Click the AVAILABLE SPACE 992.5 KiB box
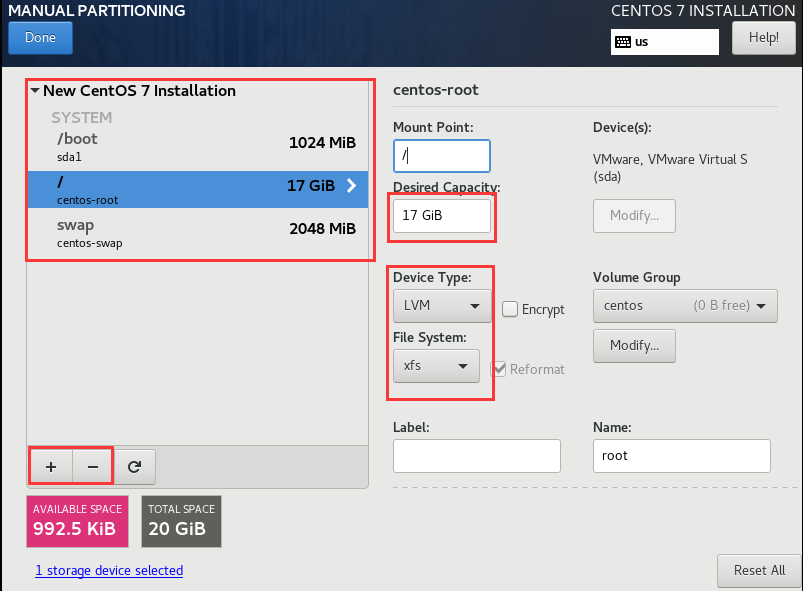Viewport: 803px width, 591px height. (77, 521)
